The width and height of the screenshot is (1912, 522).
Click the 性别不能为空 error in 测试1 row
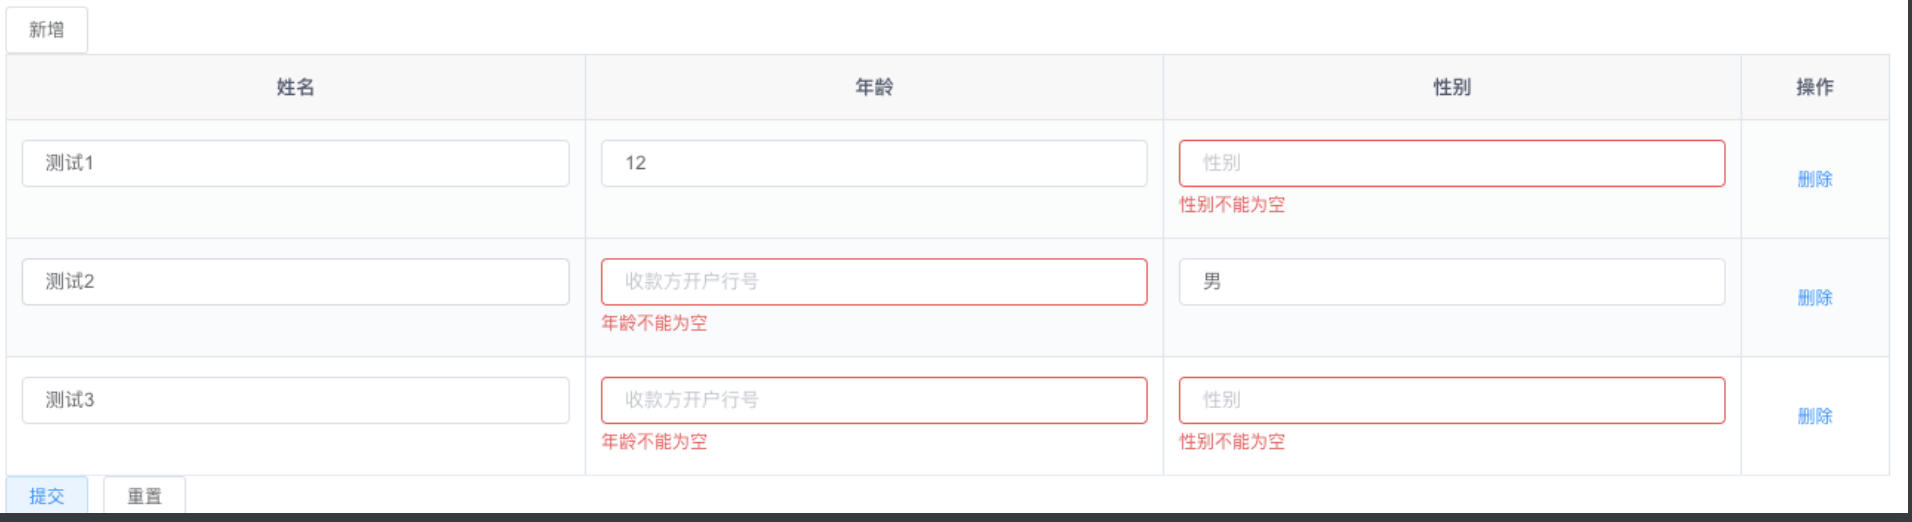1232,205
